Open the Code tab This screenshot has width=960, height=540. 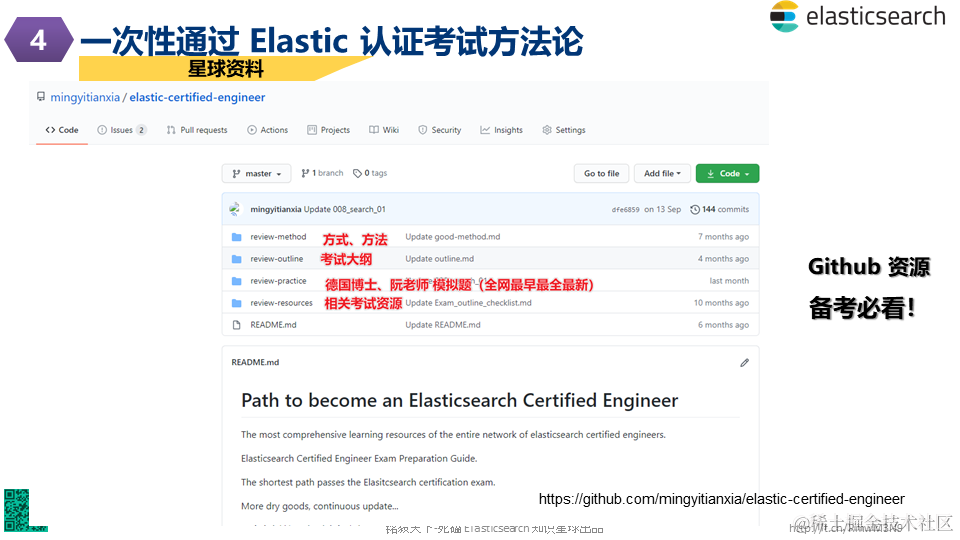62,130
